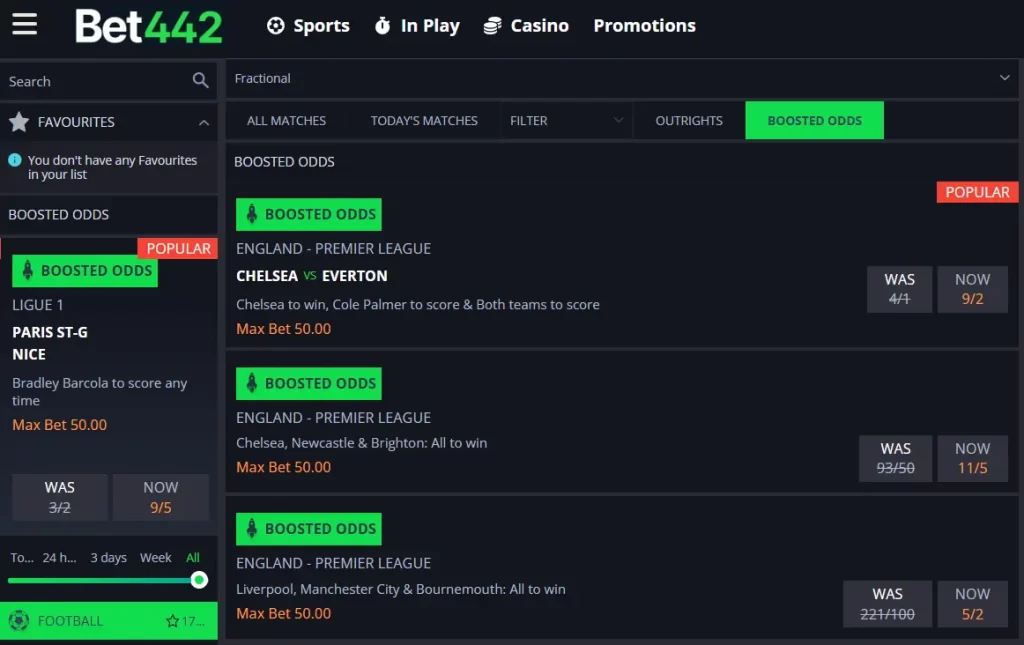Click the search magnifier icon
This screenshot has width=1024, height=645.
200,81
